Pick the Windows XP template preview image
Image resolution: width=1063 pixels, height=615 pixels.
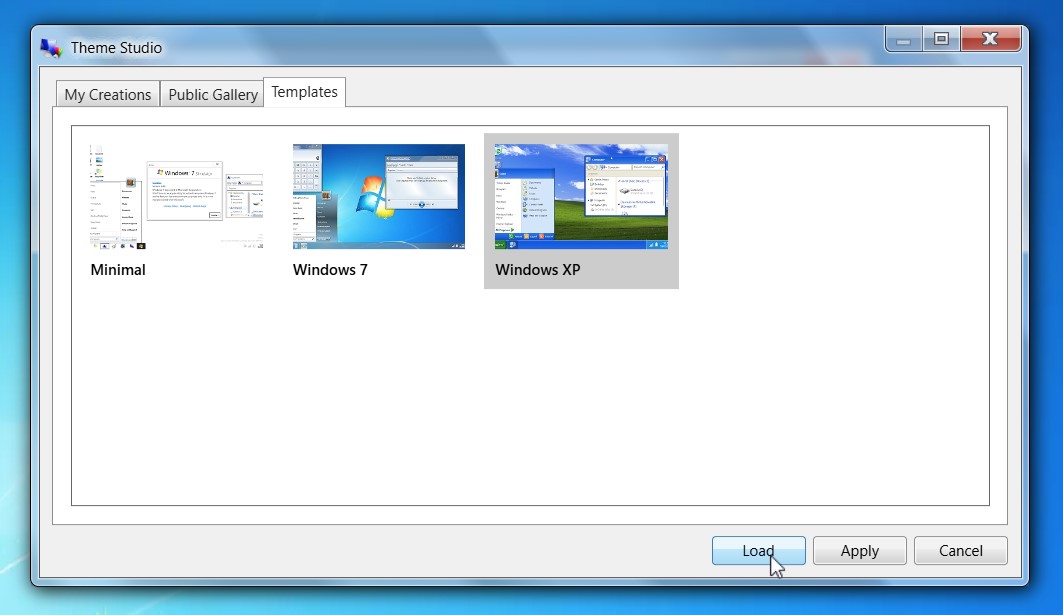tap(581, 196)
